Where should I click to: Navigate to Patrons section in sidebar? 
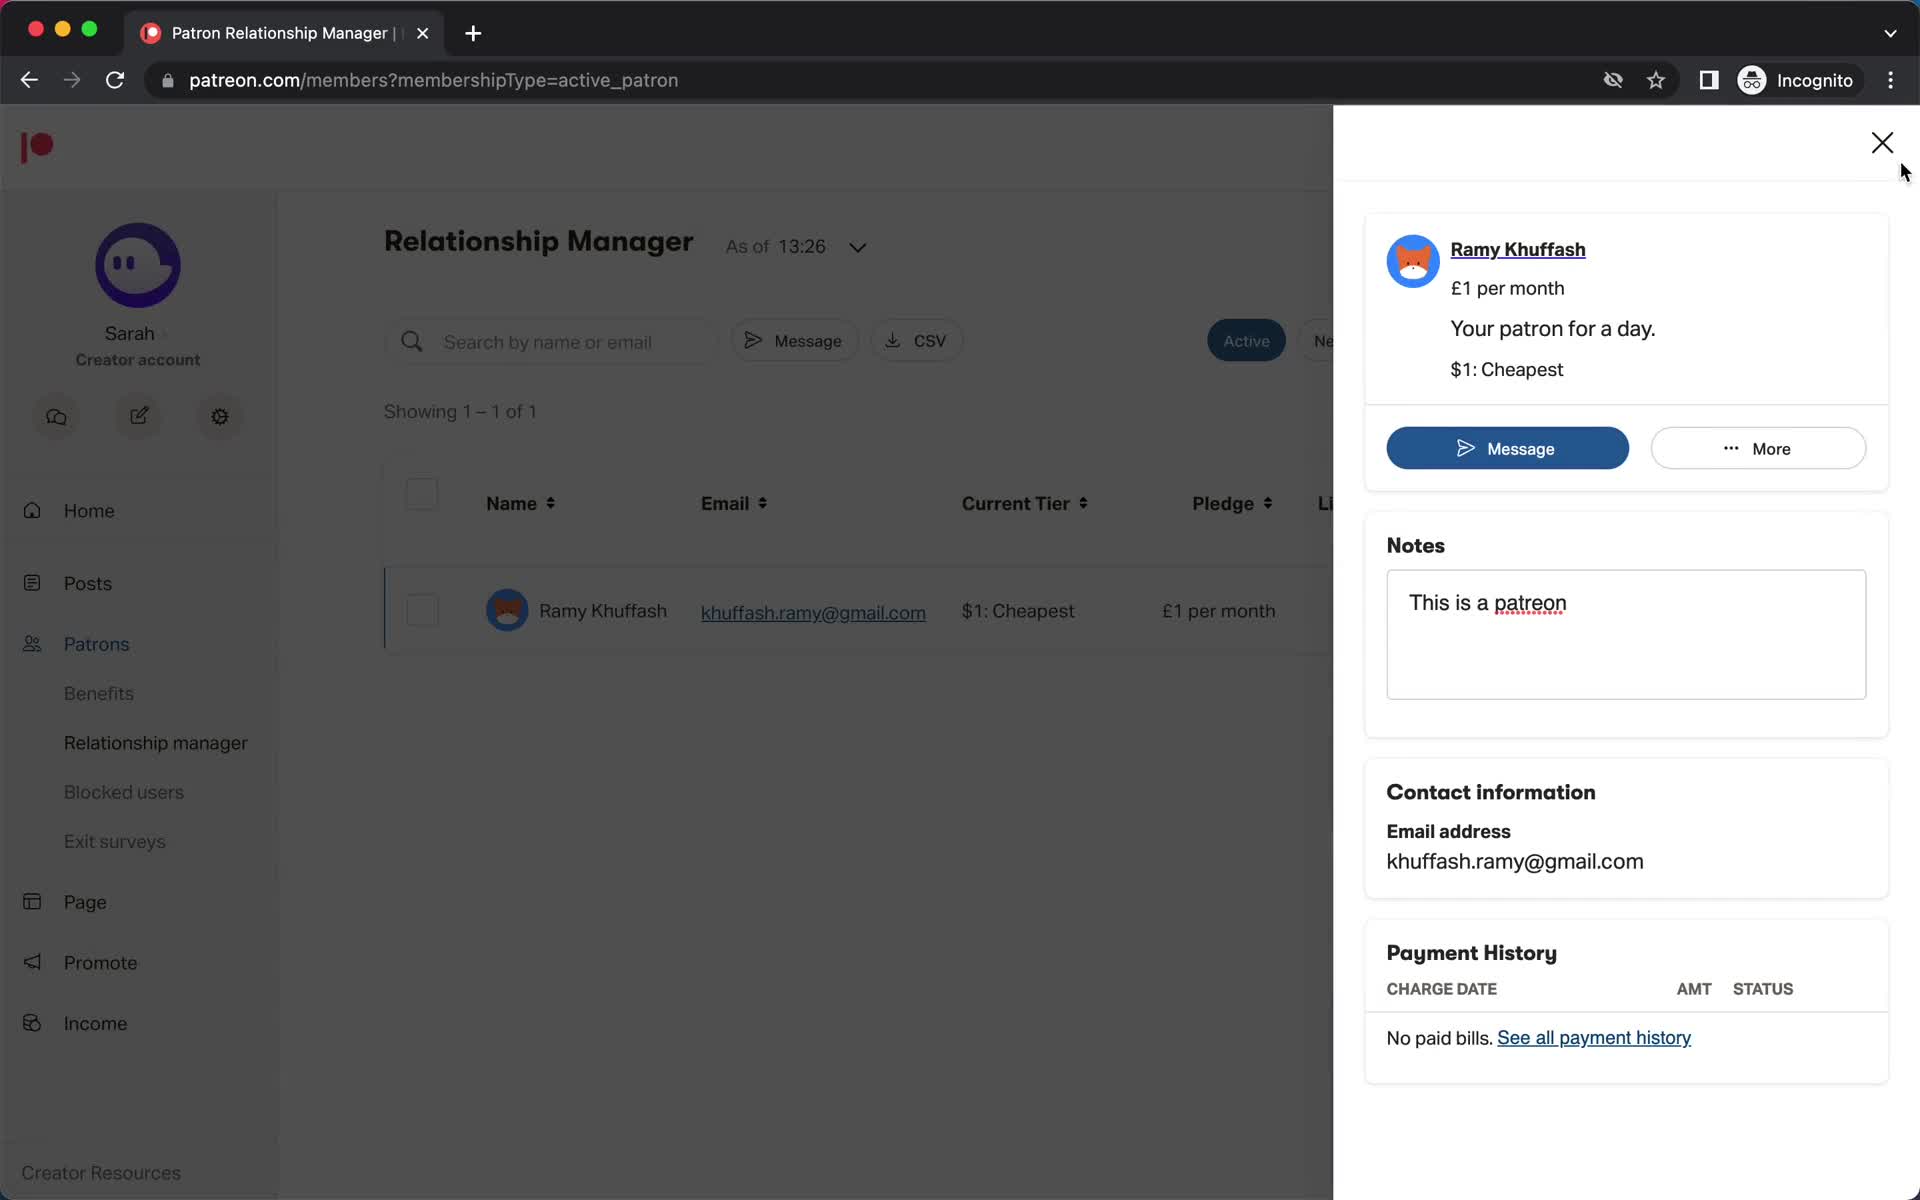click(95, 643)
